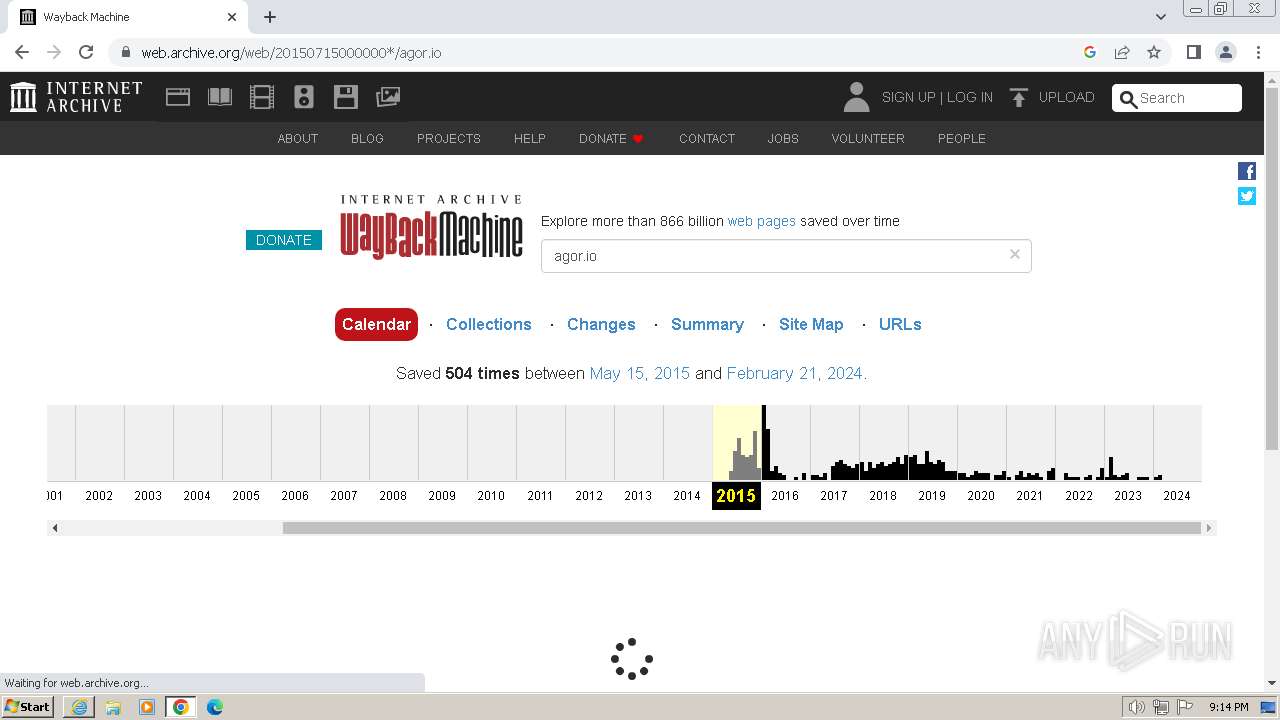Click the Wayback URL input field
The height and width of the screenshot is (720, 1280).
(x=786, y=256)
